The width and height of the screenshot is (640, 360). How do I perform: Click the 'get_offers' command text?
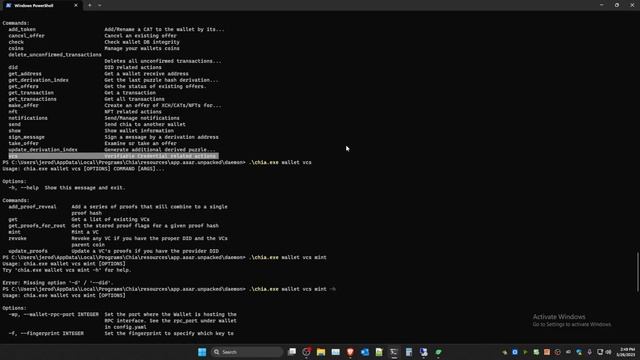click(23, 86)
